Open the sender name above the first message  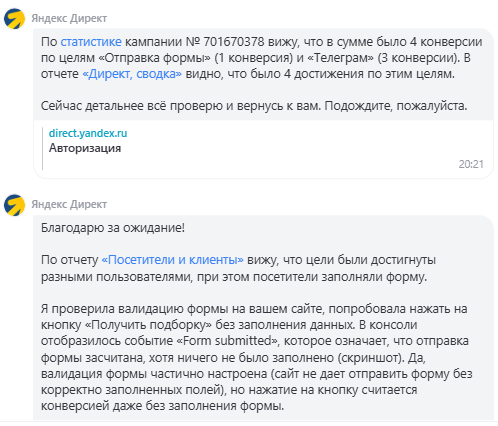pyautogui.click(x=69, y=18)
